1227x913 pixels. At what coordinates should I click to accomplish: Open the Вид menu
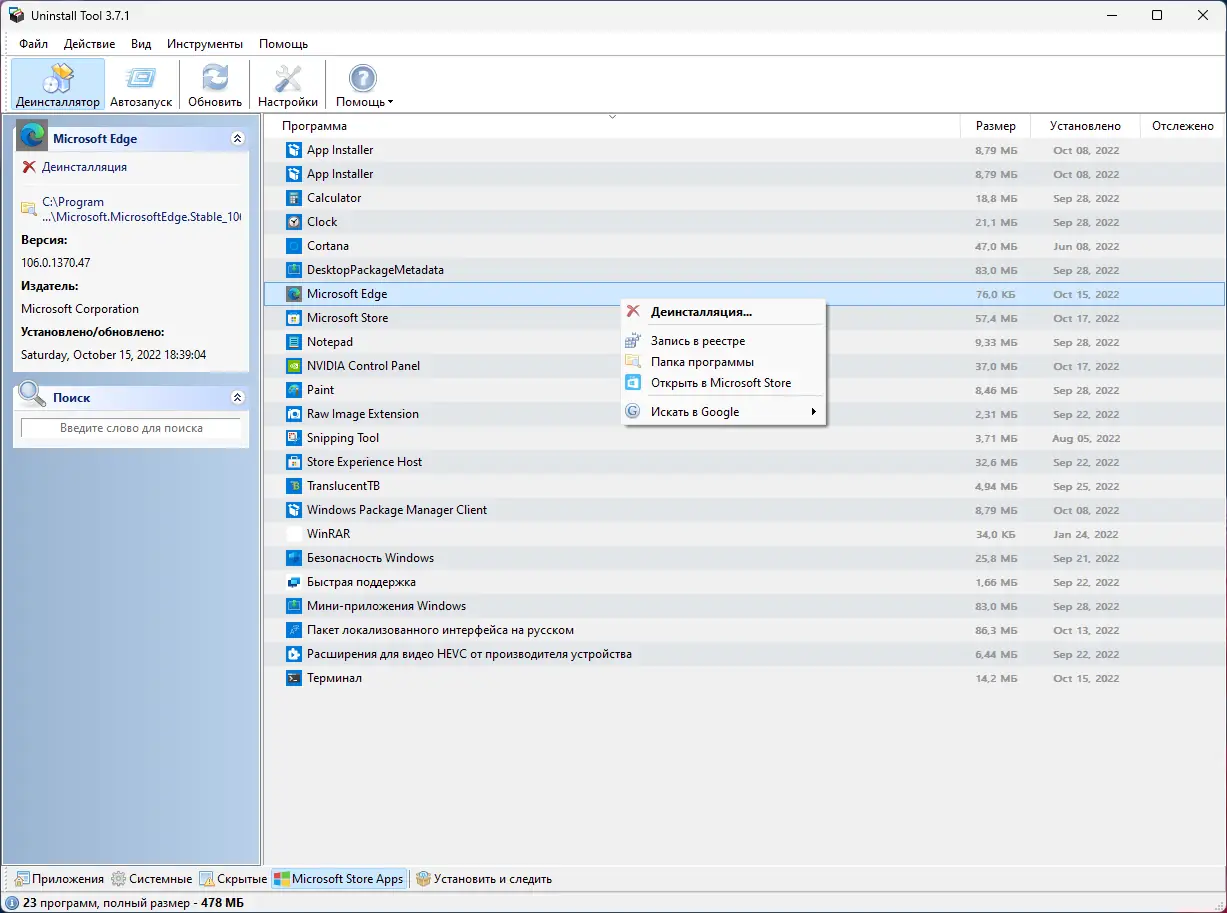tap(141, 44)
